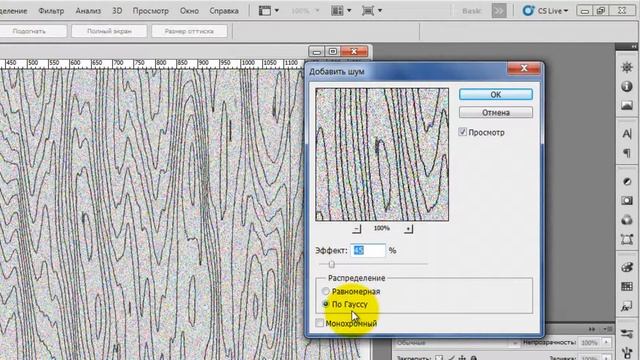Open the Screen Mode dropdown arrow

[380, 11]
